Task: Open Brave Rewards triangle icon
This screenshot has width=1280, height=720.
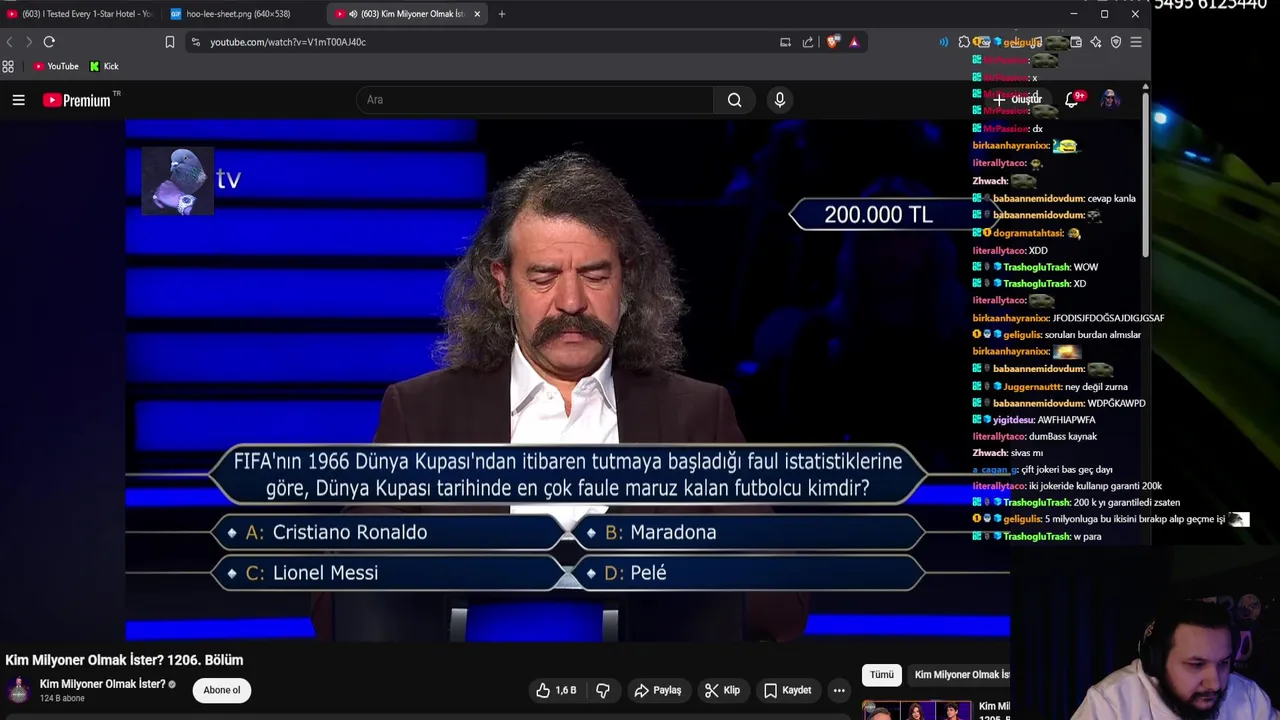Action: click(x=854, y=42)
